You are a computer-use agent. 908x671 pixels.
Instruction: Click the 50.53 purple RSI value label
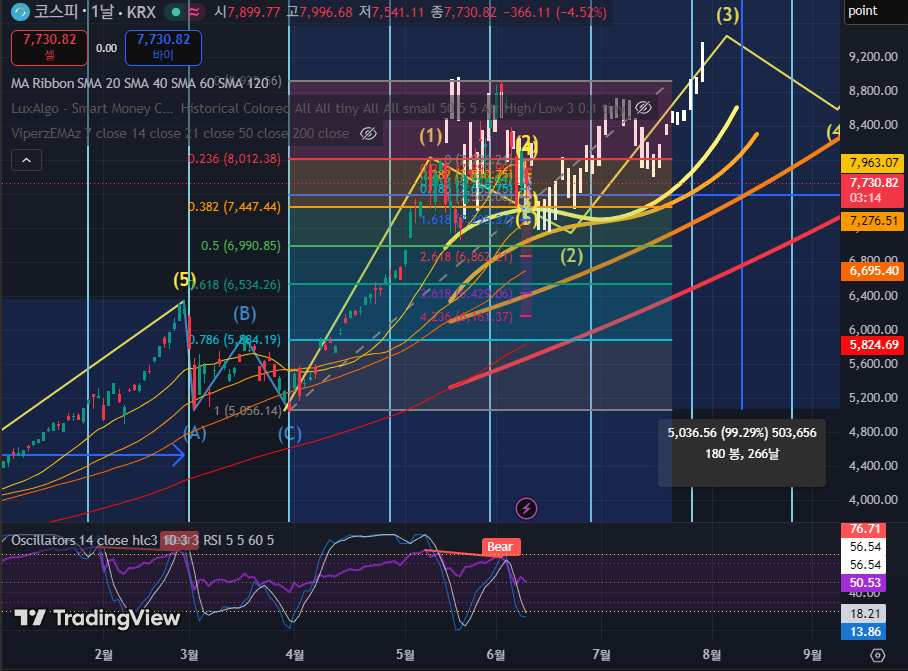[865, 582]
